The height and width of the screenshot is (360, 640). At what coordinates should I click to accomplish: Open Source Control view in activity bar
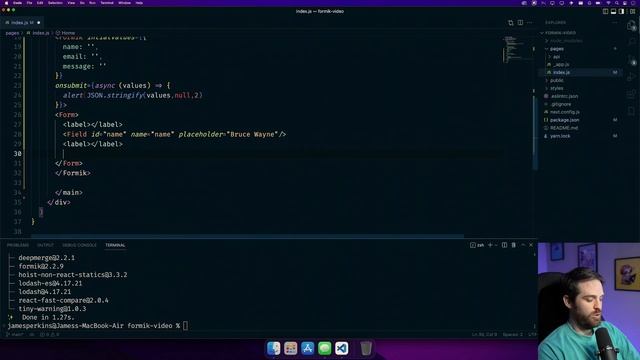pos(631,60)
